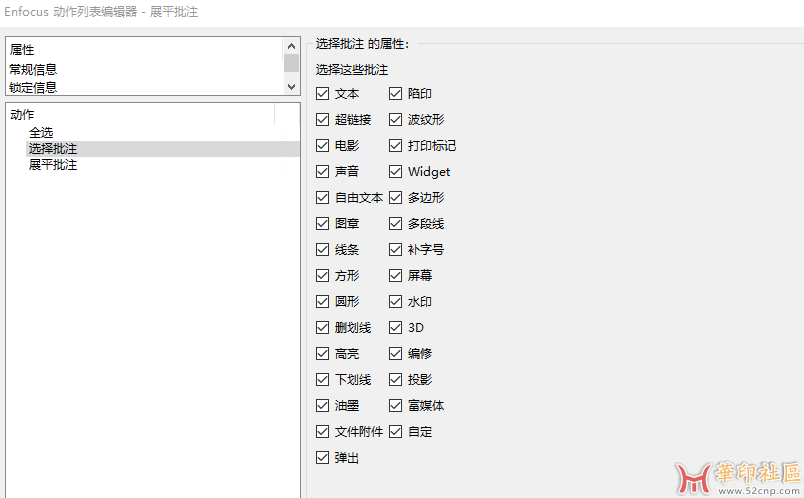The width and height of the screenshot is (804, 498).
Task: Click the 动作 header in action list
Action: click(x=22, y=114)
